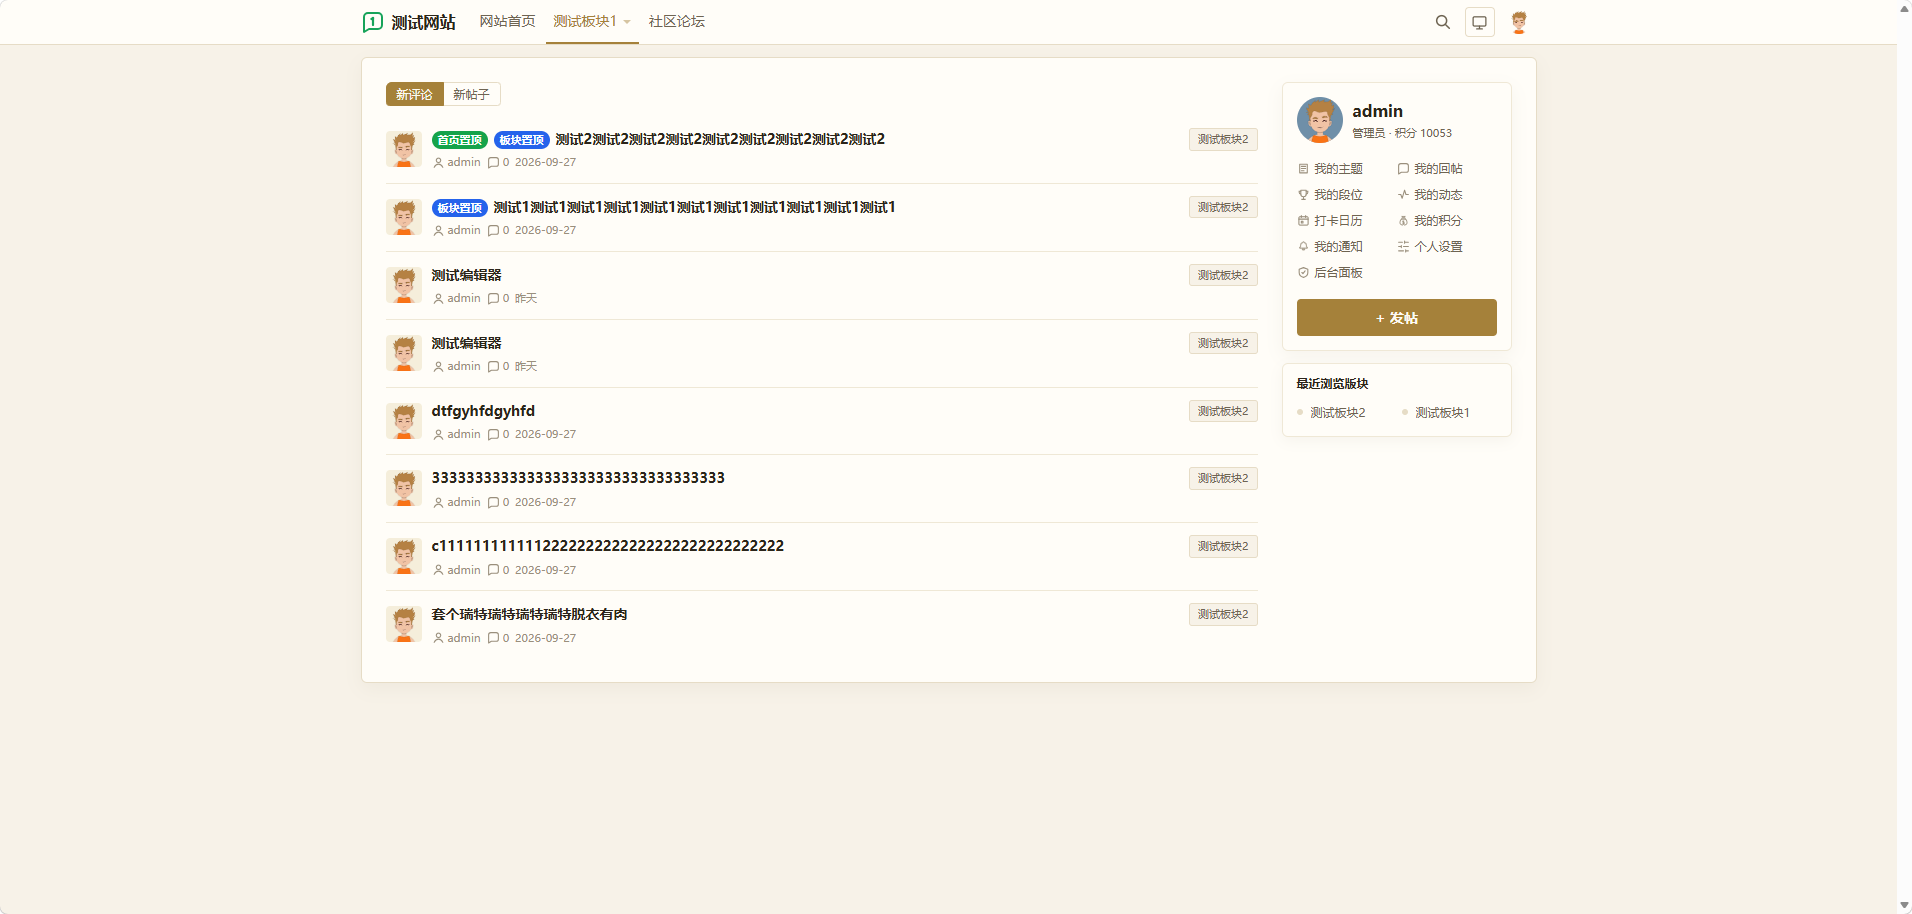Viewport: 1912px width, 914px height.
Task: Open 我的段位 in the sidebar
Action: tap(1331, 195)
